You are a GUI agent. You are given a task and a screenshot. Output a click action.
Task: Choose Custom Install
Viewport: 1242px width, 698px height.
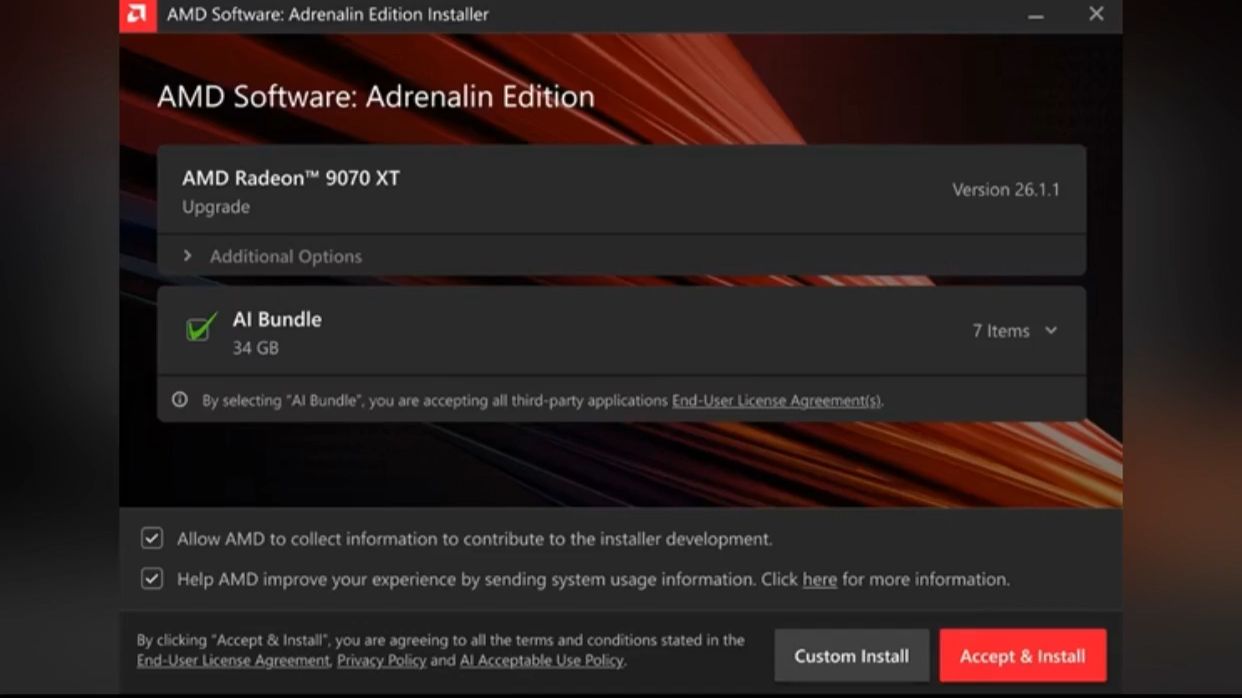click(x=852, y=656)
